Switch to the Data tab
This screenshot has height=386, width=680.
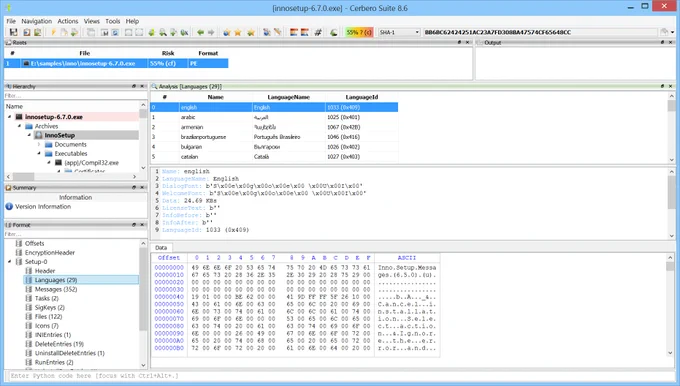tap(161, 248)
